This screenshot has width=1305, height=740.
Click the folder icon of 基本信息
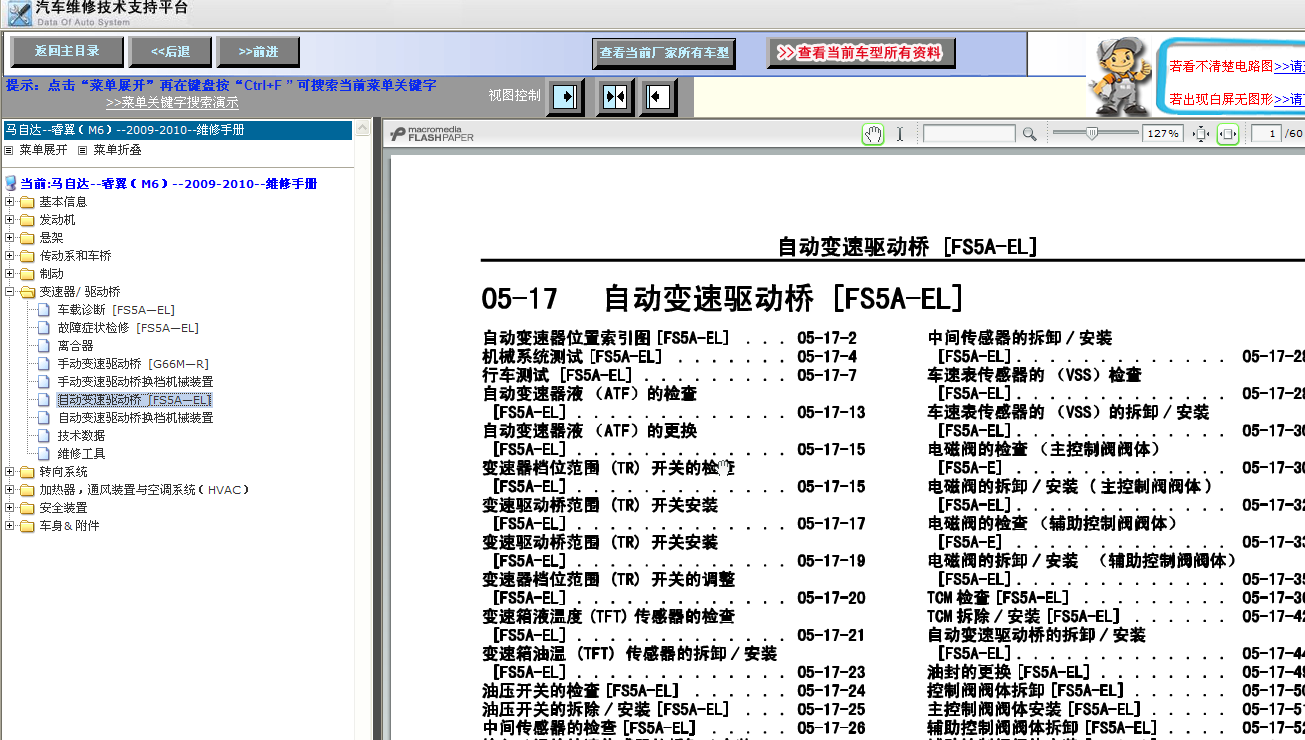point(27,202)
